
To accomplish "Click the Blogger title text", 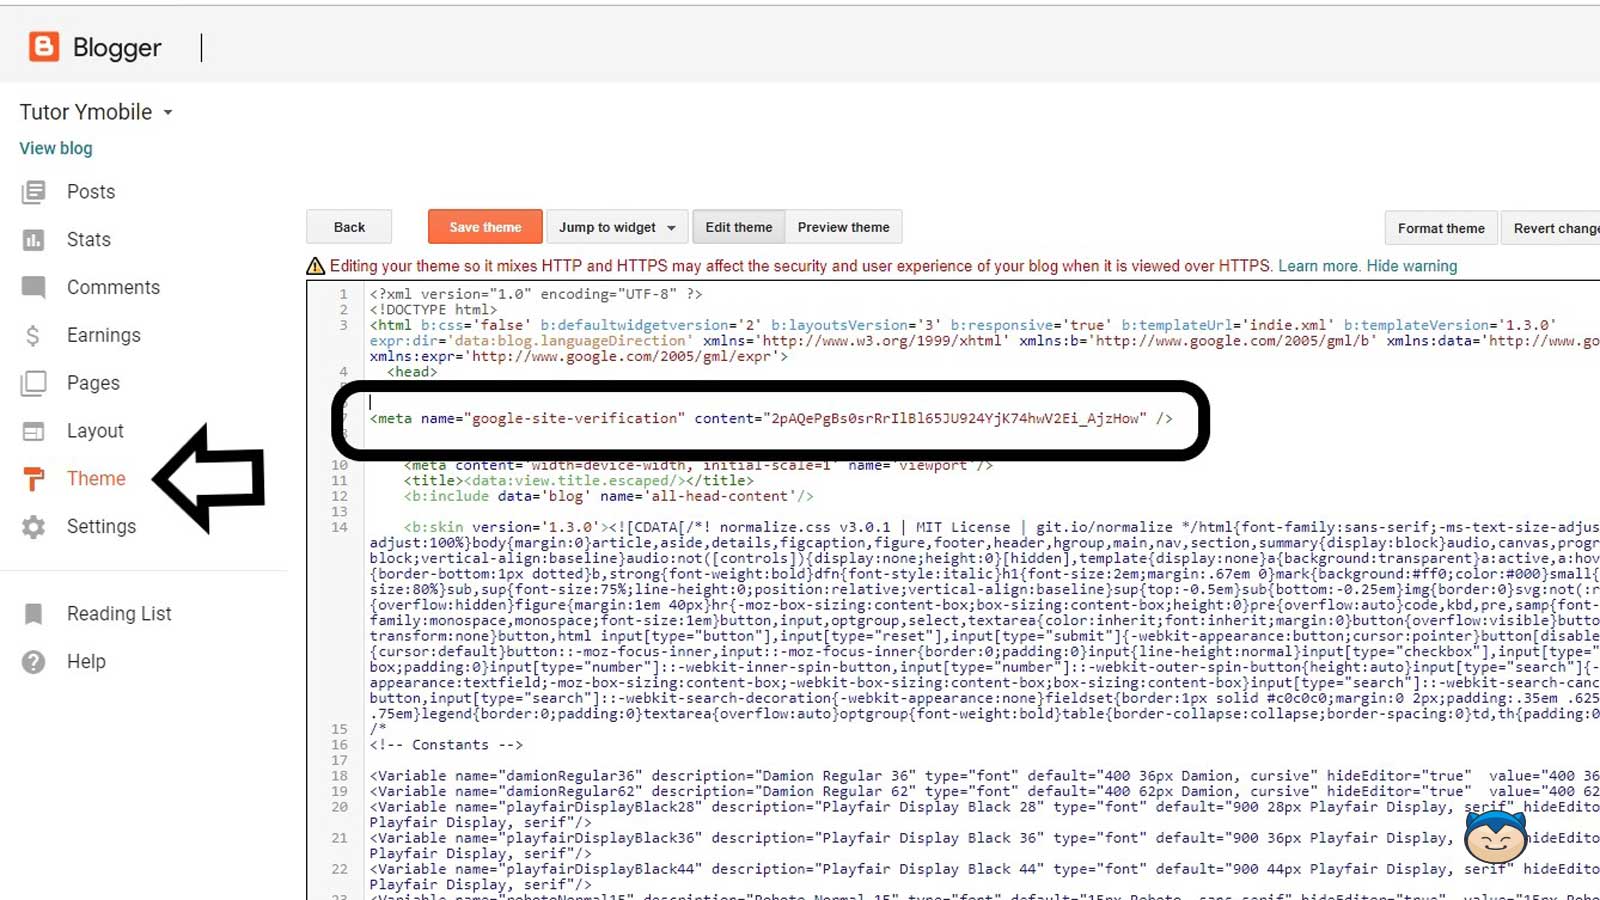I will tap(117, 47).
